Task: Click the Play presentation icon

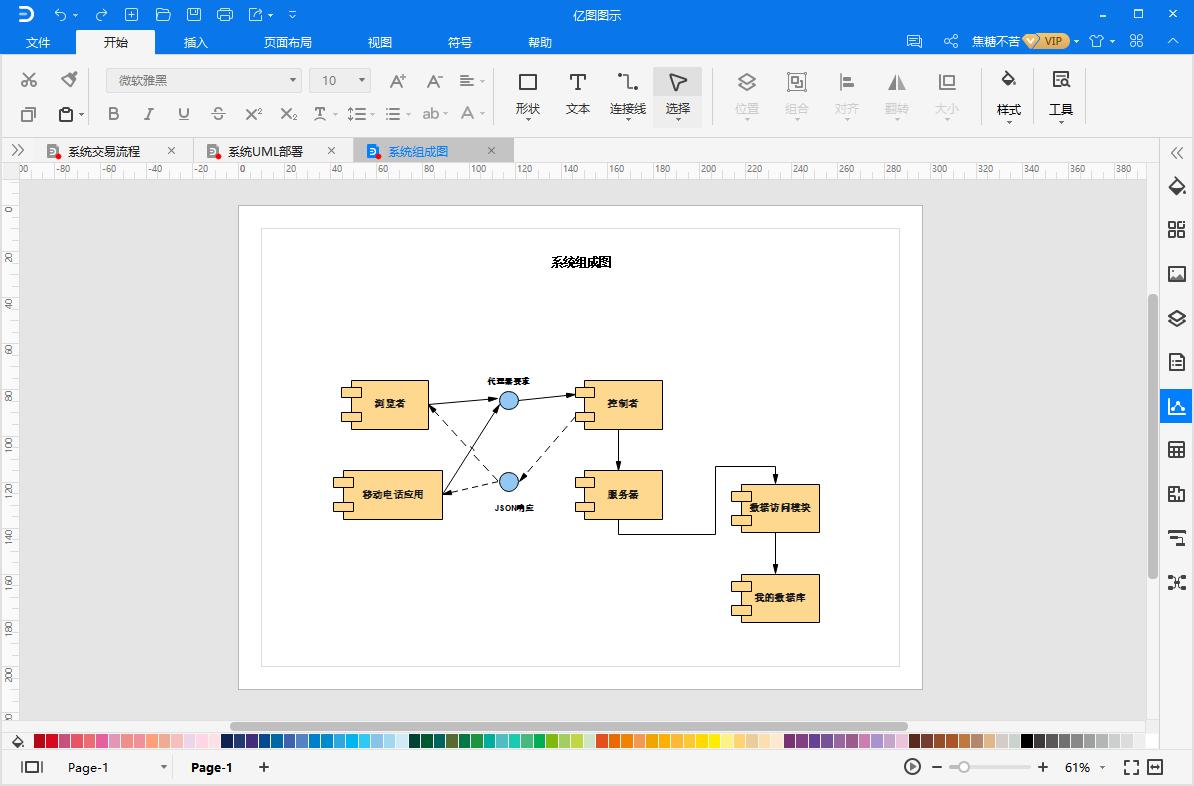Action: coord(912,767)
